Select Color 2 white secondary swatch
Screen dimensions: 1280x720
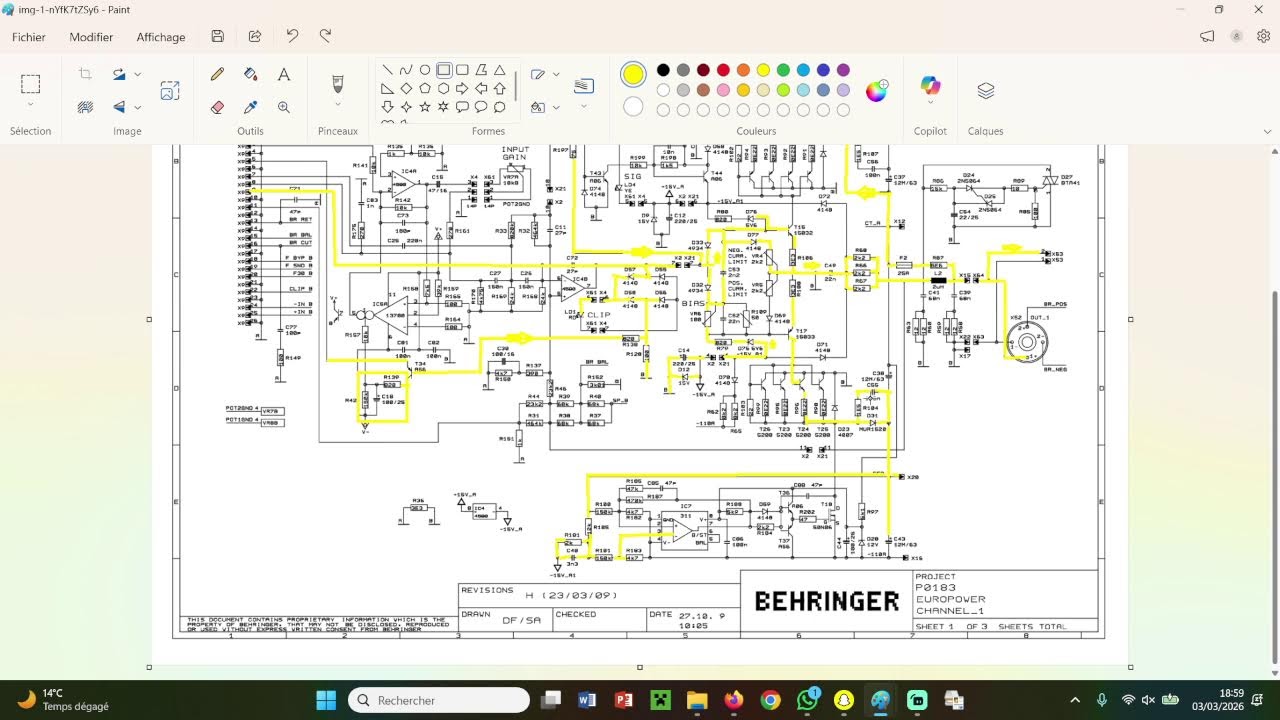(633, 106)
